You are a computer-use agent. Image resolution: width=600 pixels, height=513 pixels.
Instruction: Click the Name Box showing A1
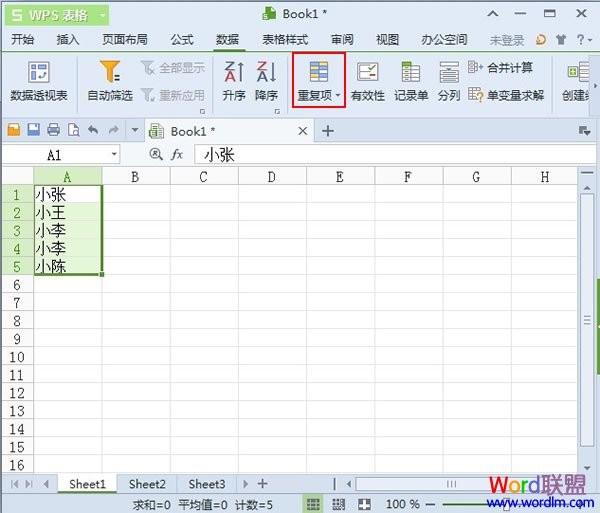point(55,155)
